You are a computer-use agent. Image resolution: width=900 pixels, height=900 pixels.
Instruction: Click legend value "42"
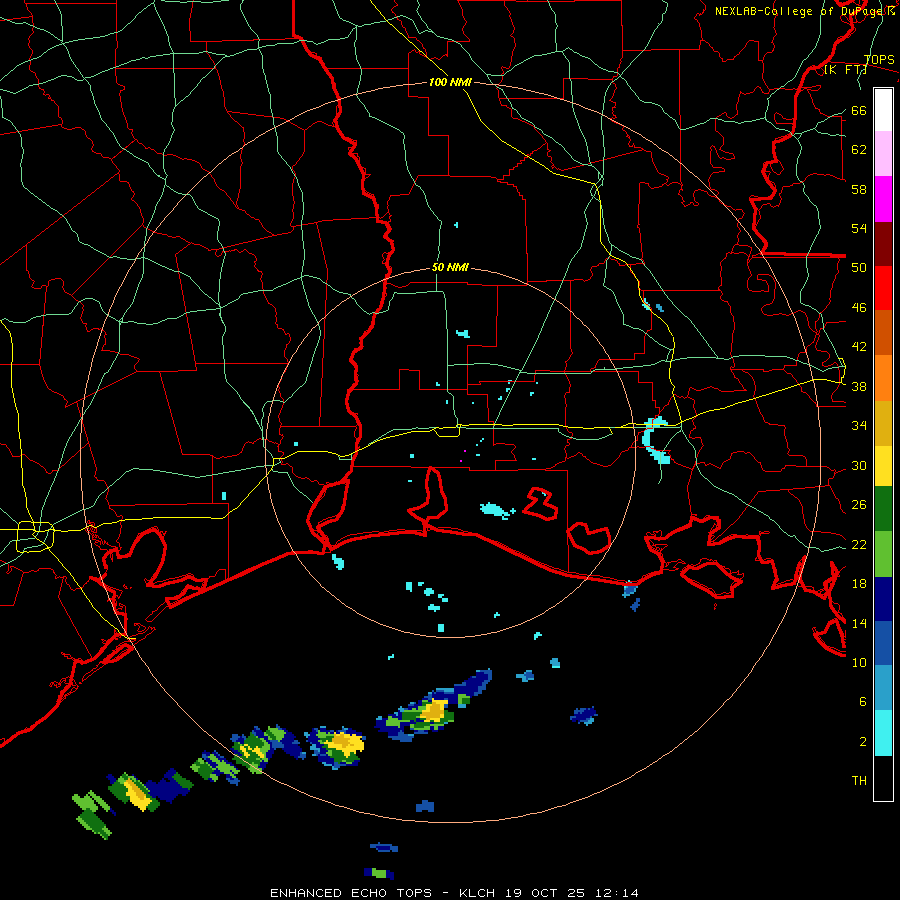859,346
